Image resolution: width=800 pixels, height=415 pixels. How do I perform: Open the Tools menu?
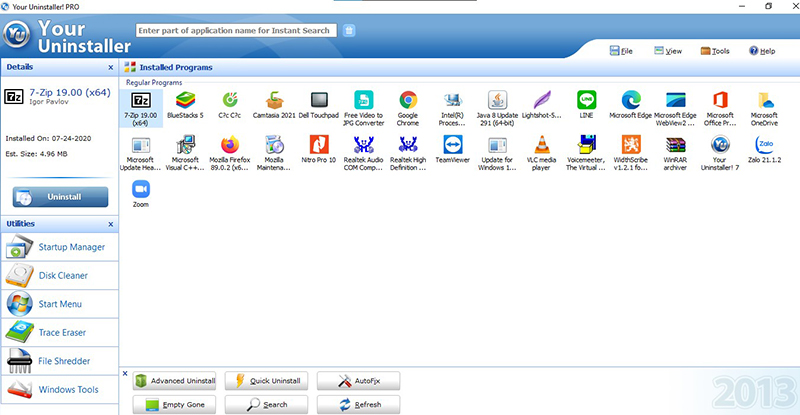click(x=714, y=50)
